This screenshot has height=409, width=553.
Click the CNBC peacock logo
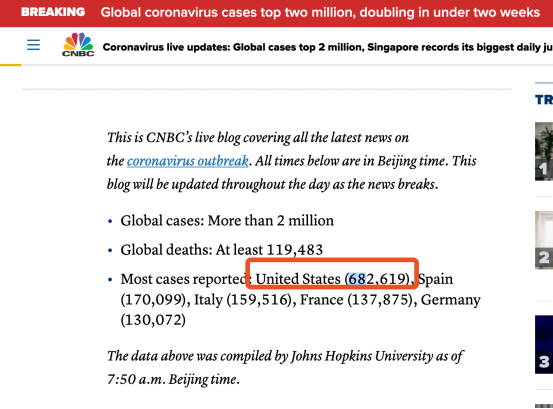coord(78,45)
